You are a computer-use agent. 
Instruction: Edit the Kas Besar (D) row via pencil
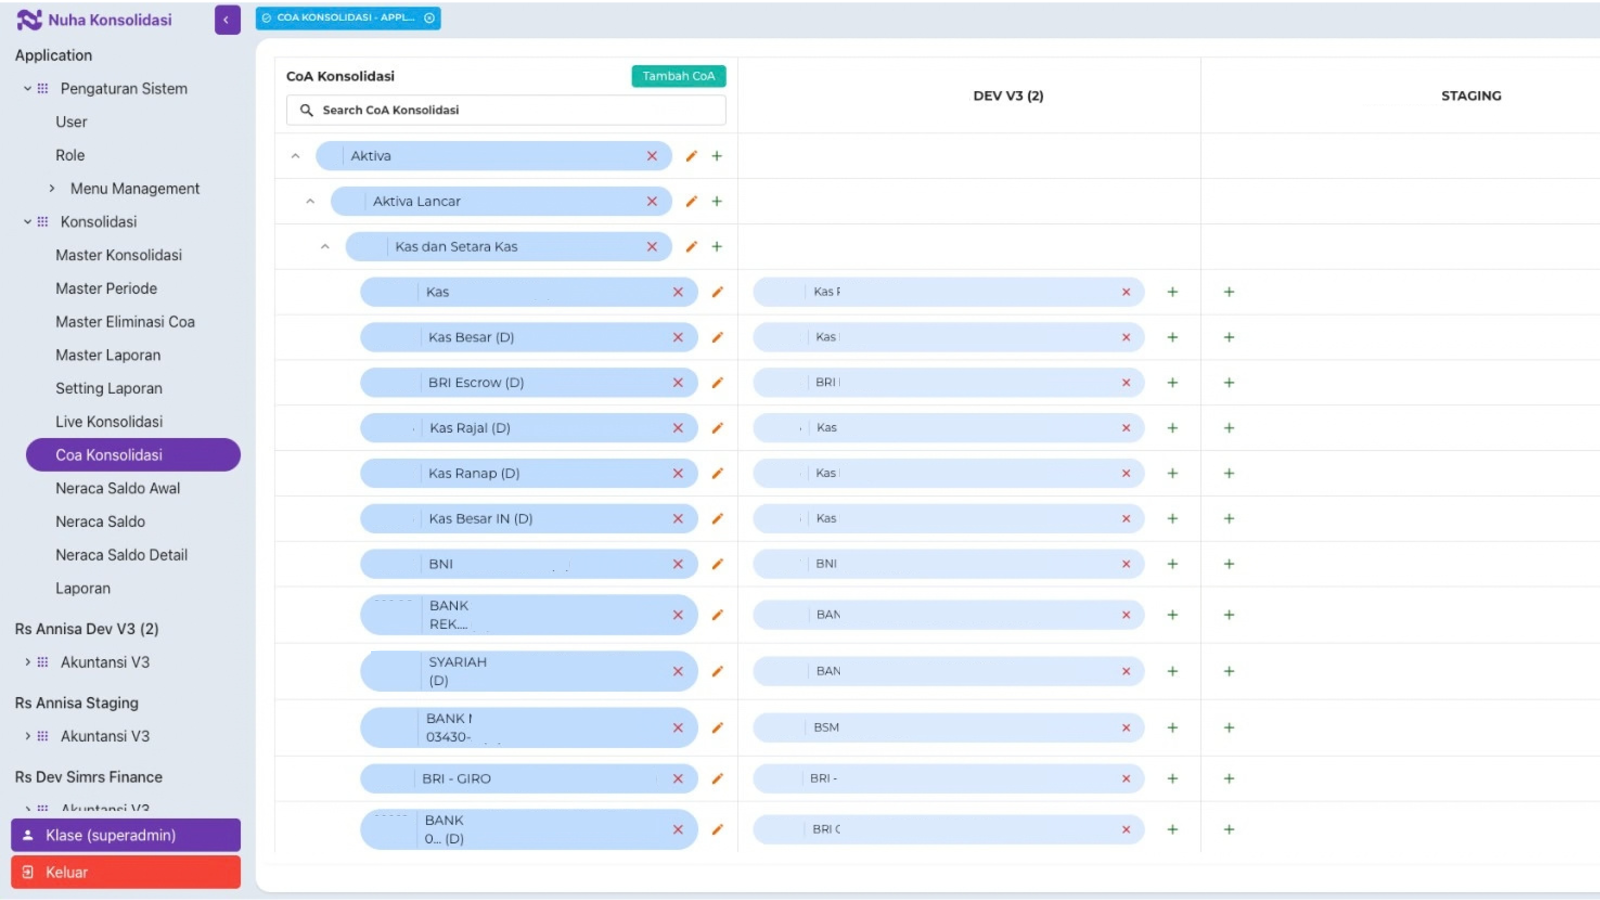[x=717, y=337]
